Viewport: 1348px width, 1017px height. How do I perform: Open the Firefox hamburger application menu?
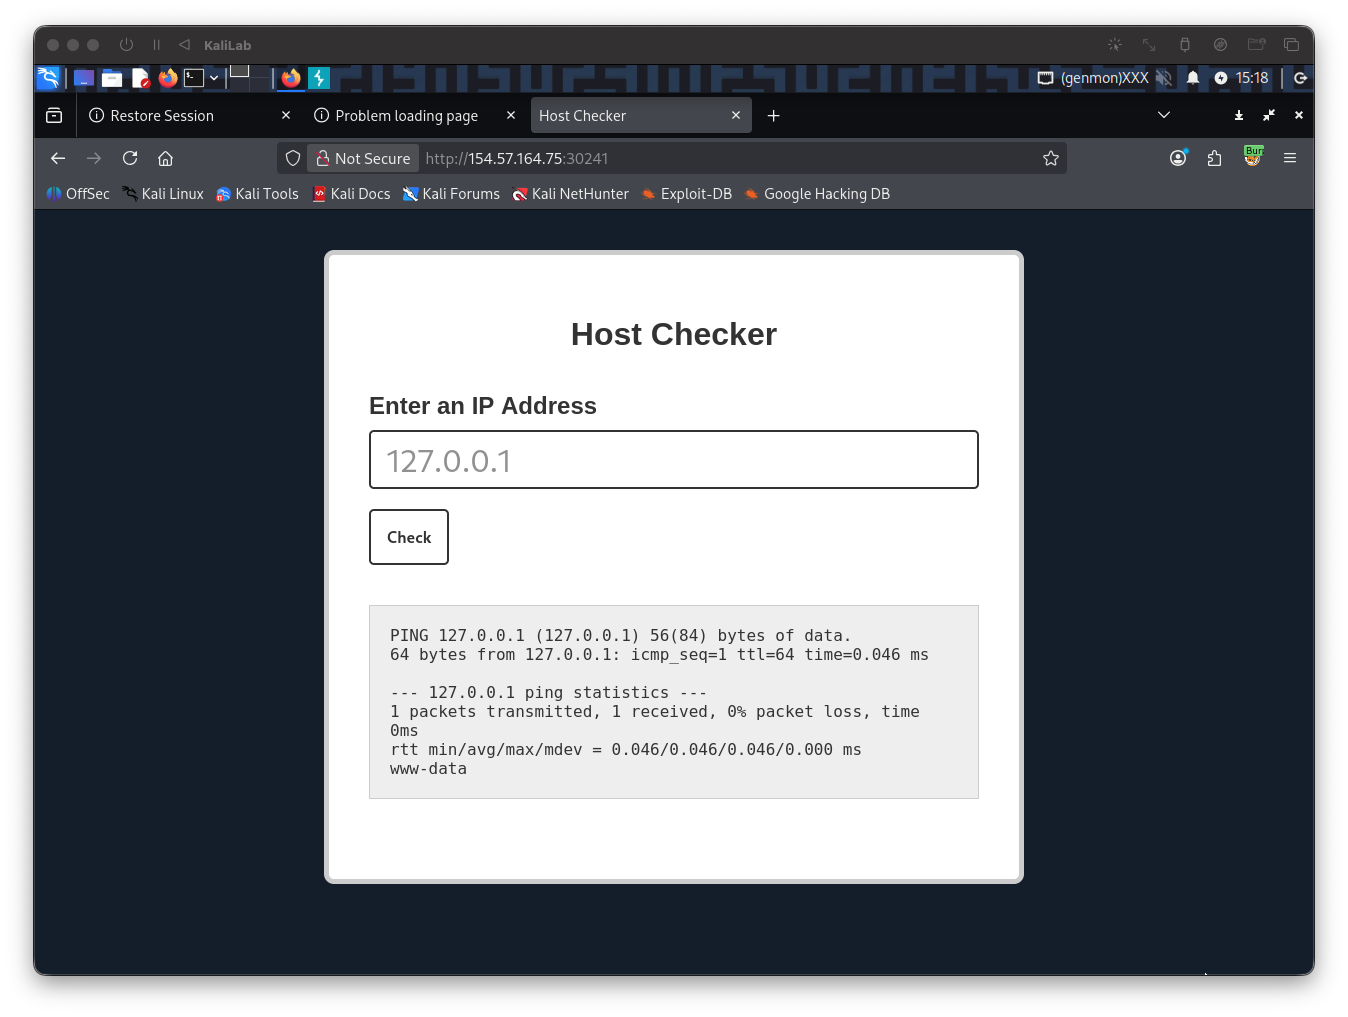[x=1290, y=158]
